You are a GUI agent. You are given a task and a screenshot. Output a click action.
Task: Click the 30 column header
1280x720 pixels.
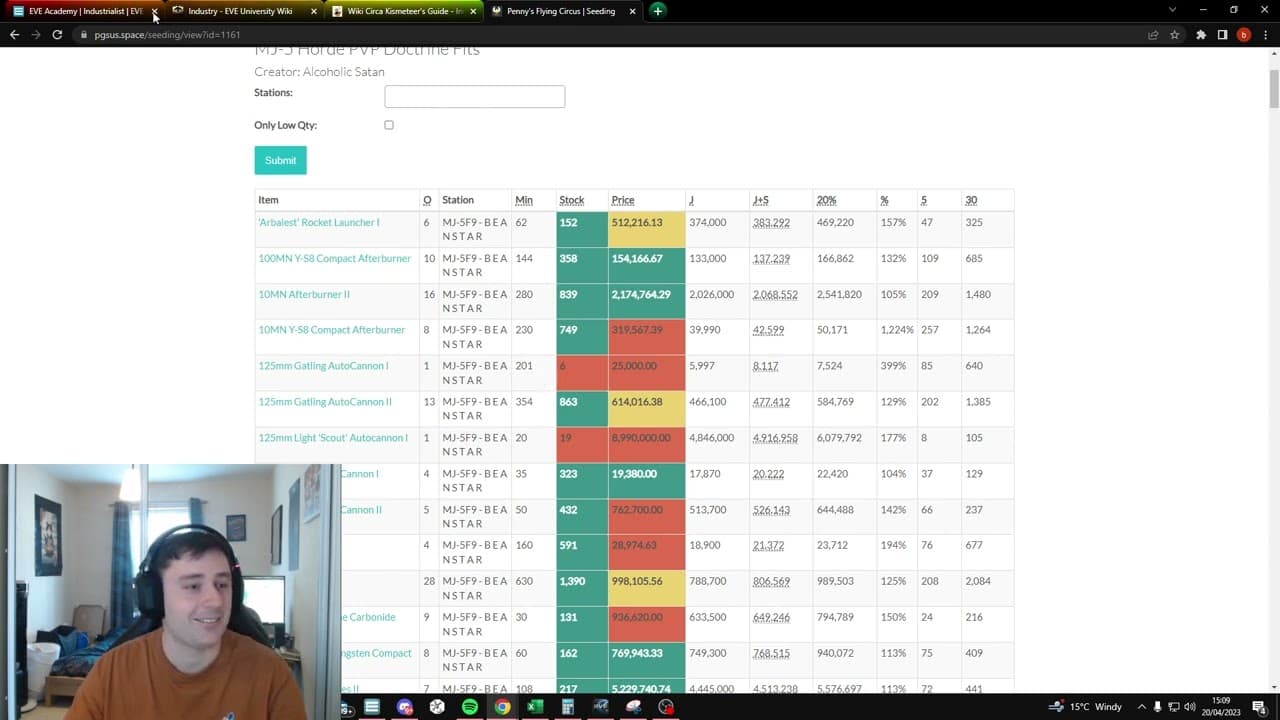971,200
